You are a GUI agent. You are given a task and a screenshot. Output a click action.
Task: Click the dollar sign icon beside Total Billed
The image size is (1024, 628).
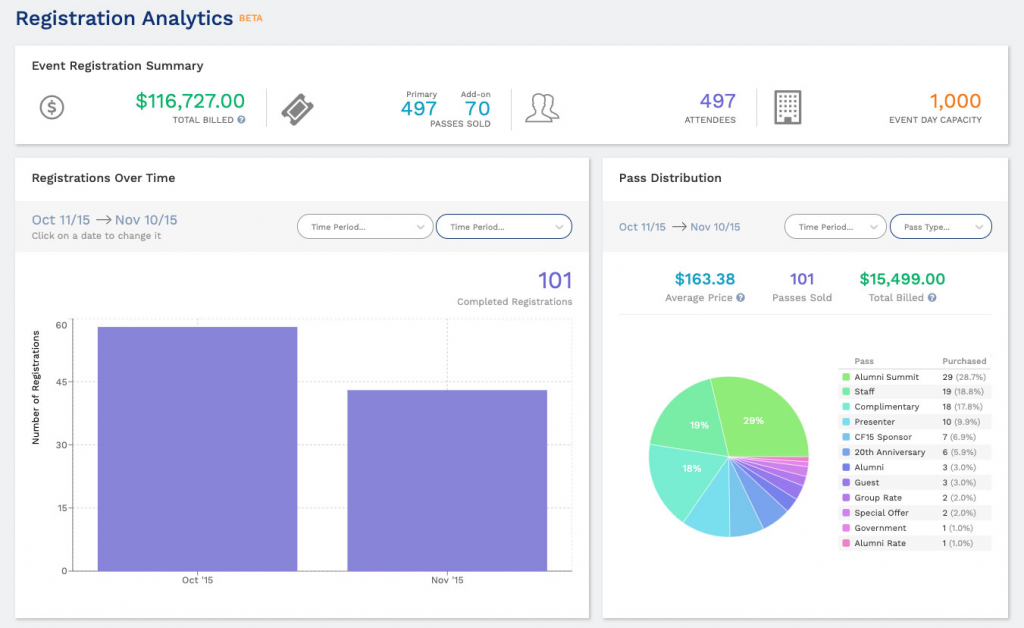coord(52,107)
